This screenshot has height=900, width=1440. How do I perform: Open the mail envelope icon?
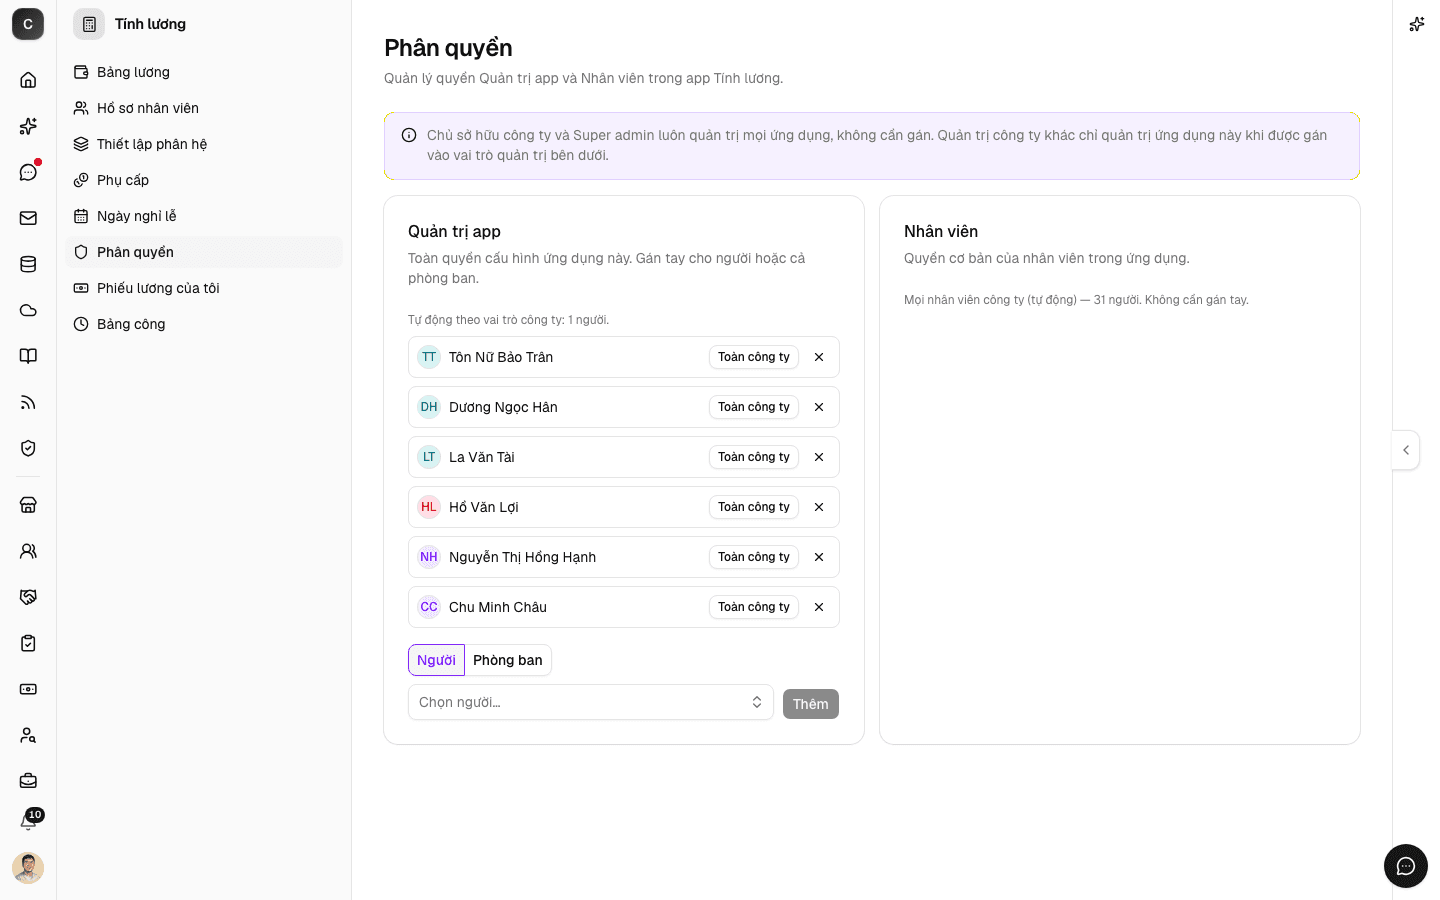[x=28, y=218]
